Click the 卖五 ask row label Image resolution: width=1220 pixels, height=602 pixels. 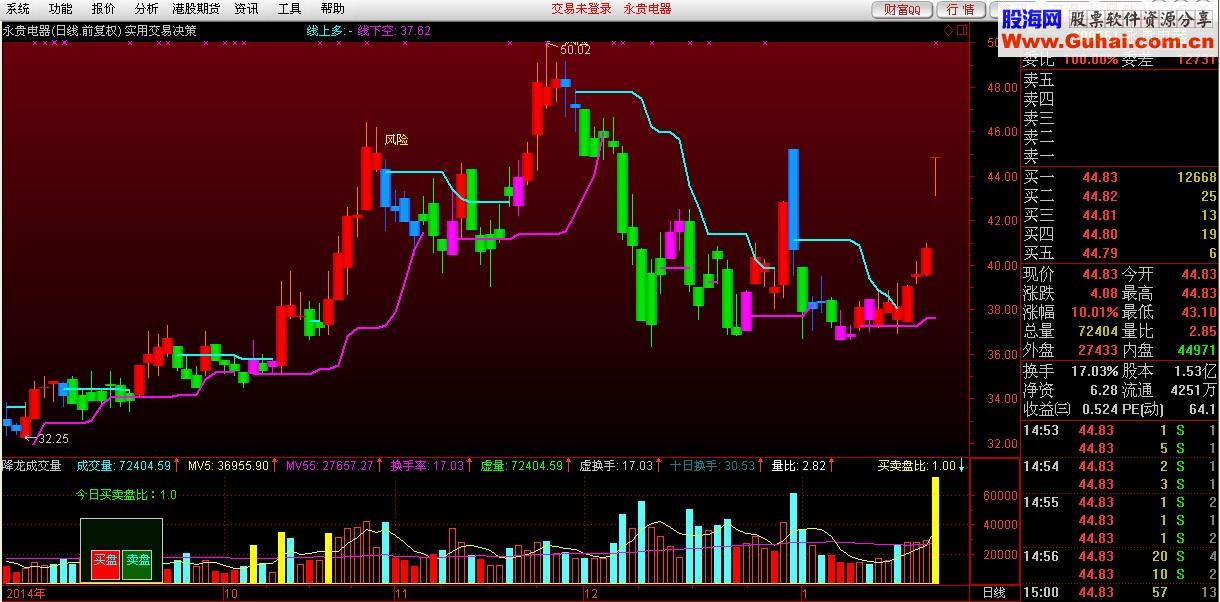[1039, 81]
